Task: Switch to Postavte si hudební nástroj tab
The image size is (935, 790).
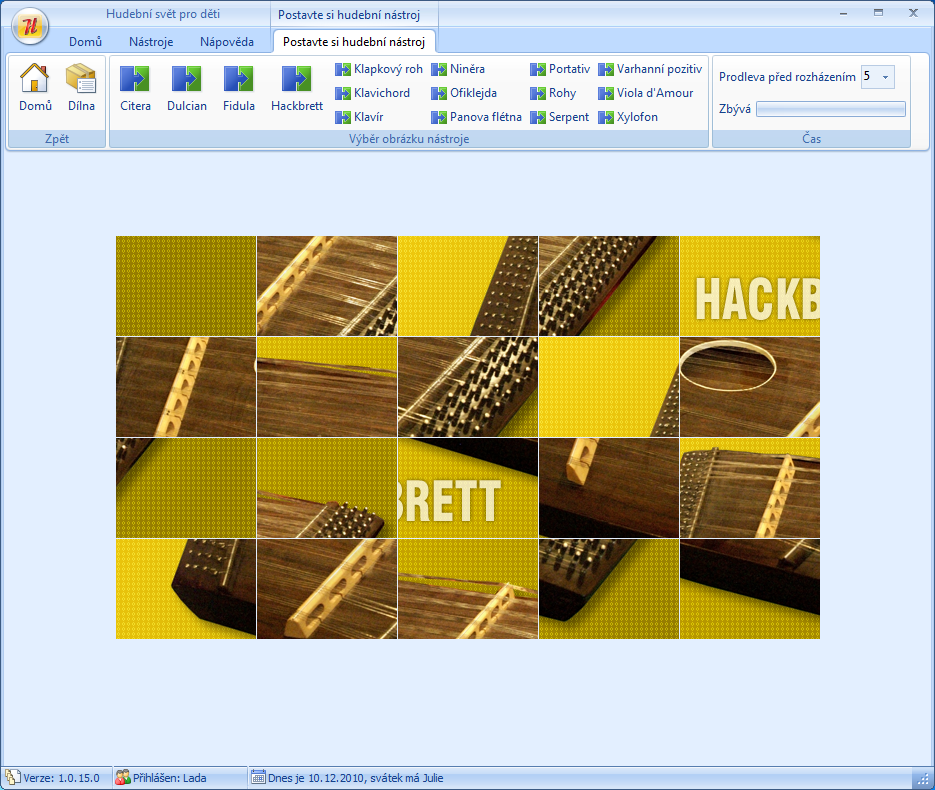Action: pyautogui.click(x=354, y=42)
